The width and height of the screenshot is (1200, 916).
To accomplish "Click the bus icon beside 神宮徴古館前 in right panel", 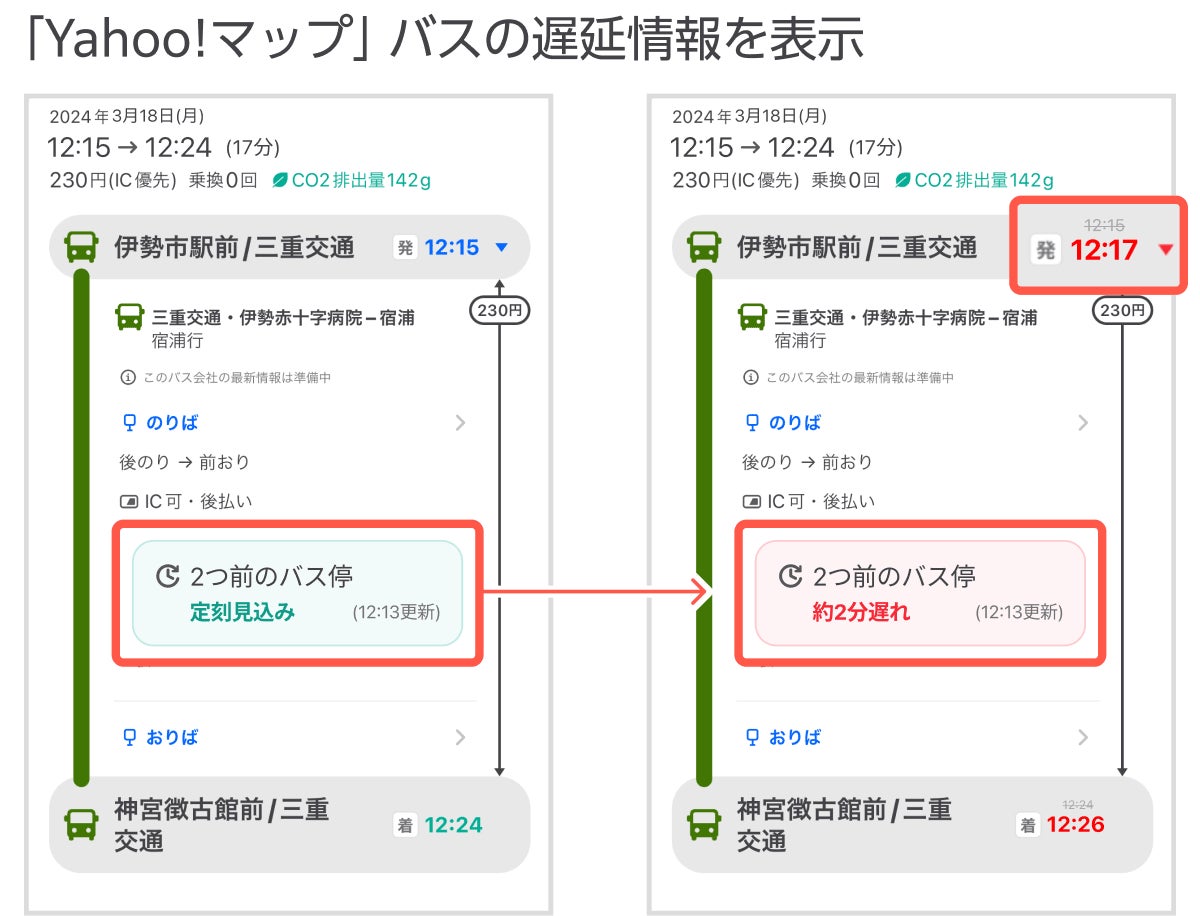I will 705,825.
